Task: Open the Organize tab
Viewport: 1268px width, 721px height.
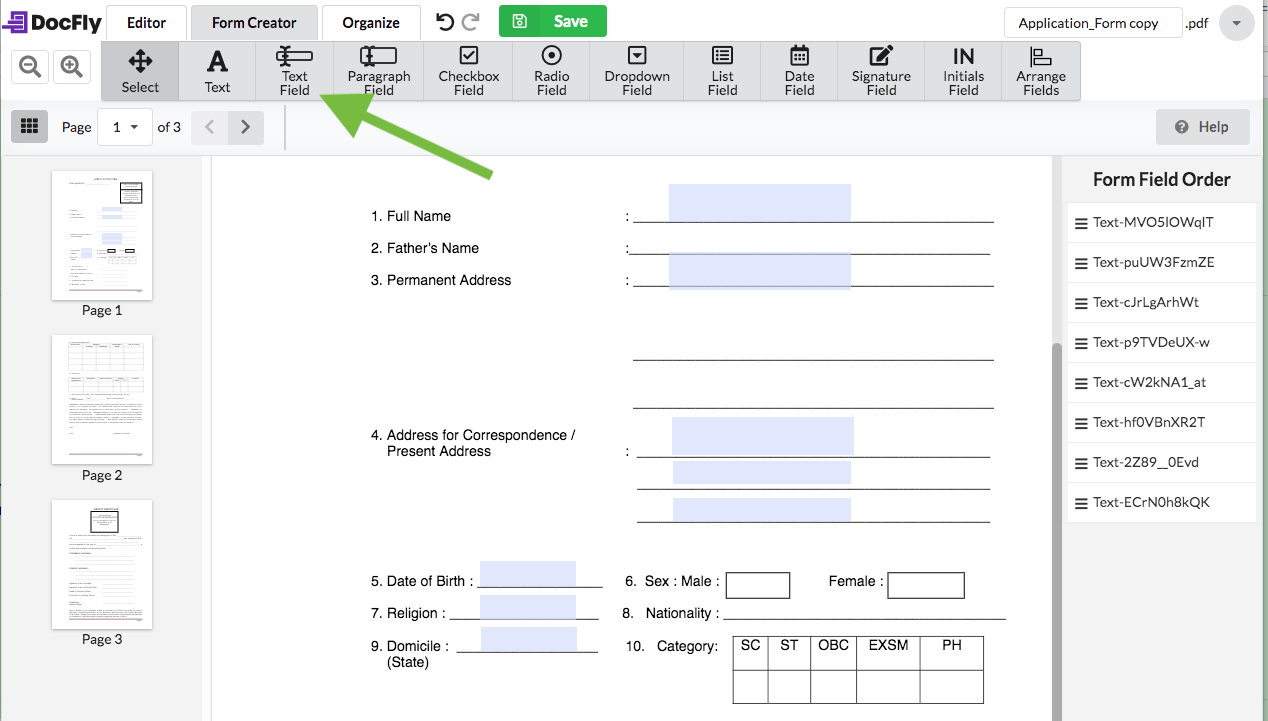Action: click(370, 22)
